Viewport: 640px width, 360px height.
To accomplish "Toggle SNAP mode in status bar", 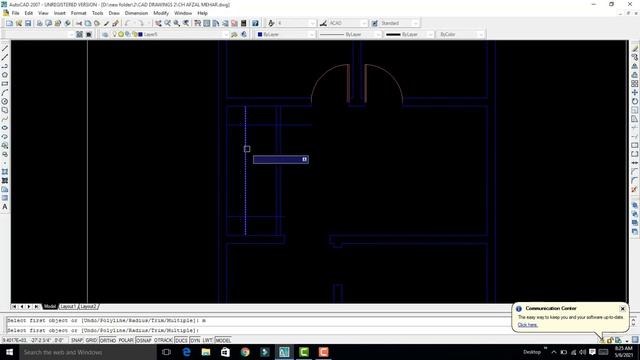I will point(77,340).
